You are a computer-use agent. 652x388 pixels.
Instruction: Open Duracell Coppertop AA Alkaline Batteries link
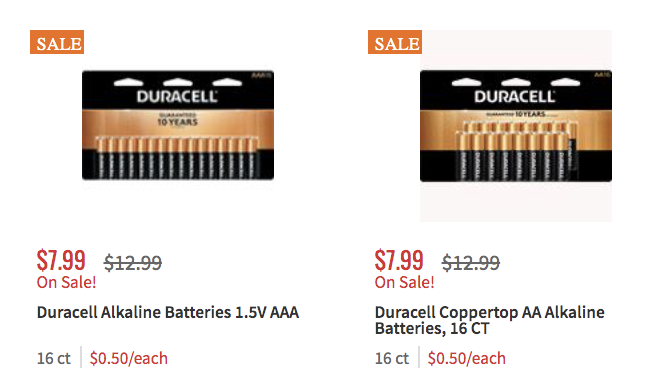(x=489, y=320)
